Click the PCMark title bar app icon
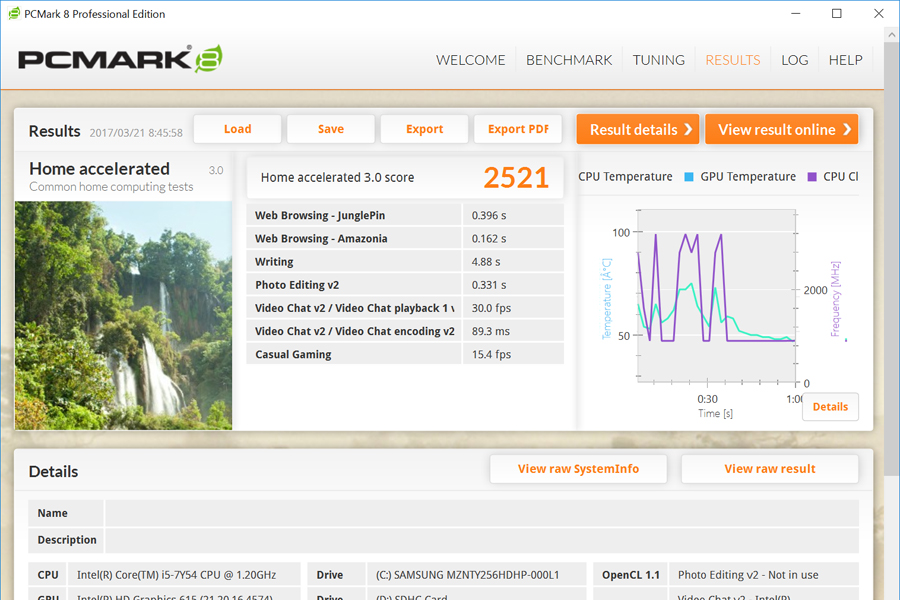The width and height of the screenshot is (900, 600). click(x=14, y=13)
